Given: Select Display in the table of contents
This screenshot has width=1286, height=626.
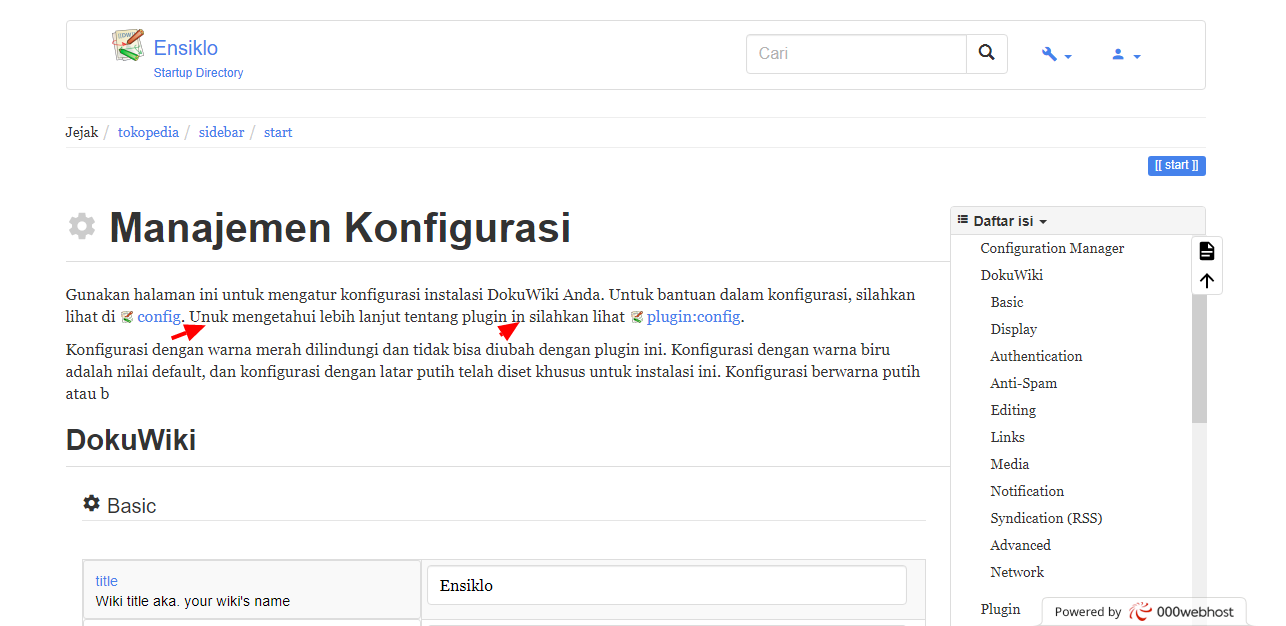Looking at the screenshot, I should (x=1013, y=328).
